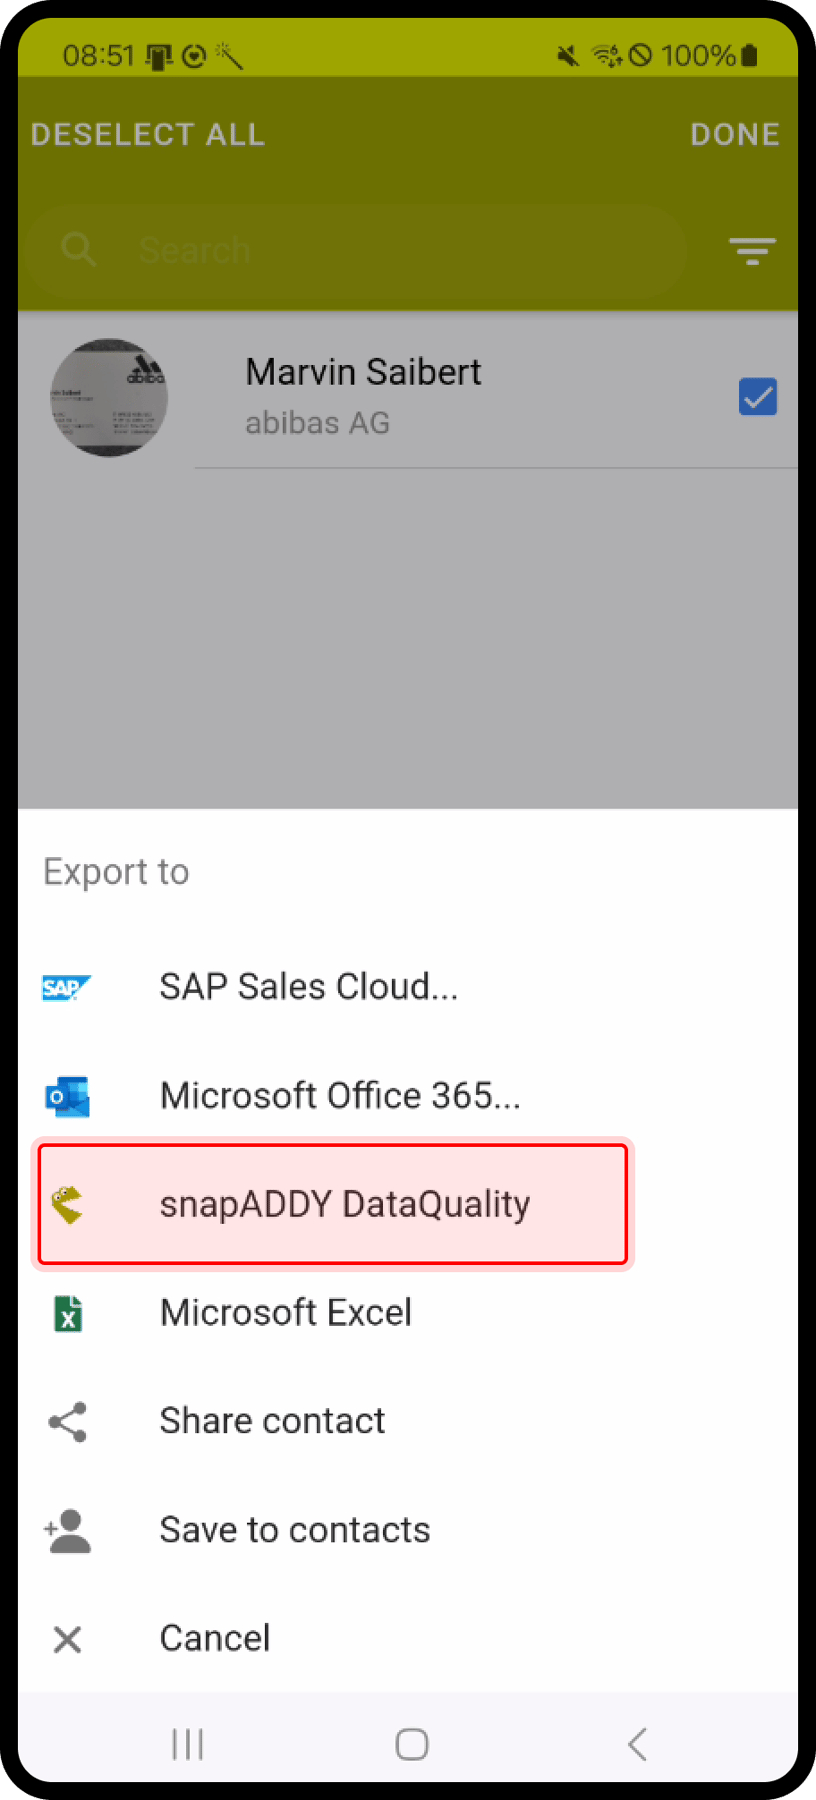Tap the snapADDY DataQuality pac-man icon
Image resolution: width=816 pixels, height=1800 pixels.
(67, 1204)
